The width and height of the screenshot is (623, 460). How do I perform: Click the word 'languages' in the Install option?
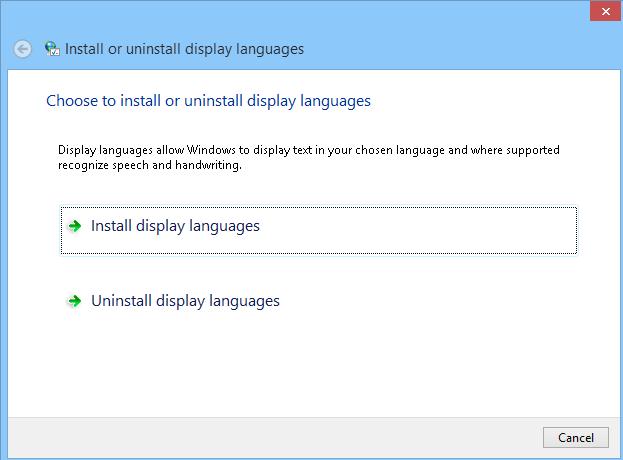[225, 226]
